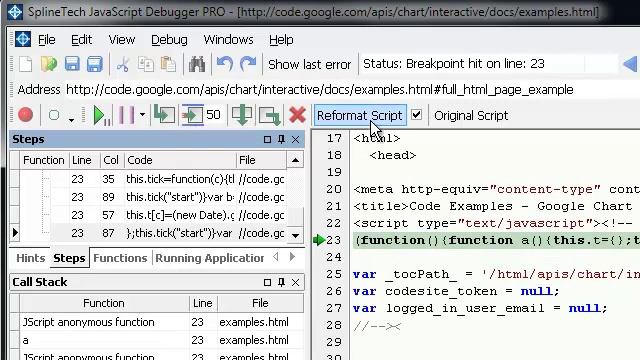Screen dimensions: 640x360
Task: Click line number 27 in the gutter
Action: 334,308
